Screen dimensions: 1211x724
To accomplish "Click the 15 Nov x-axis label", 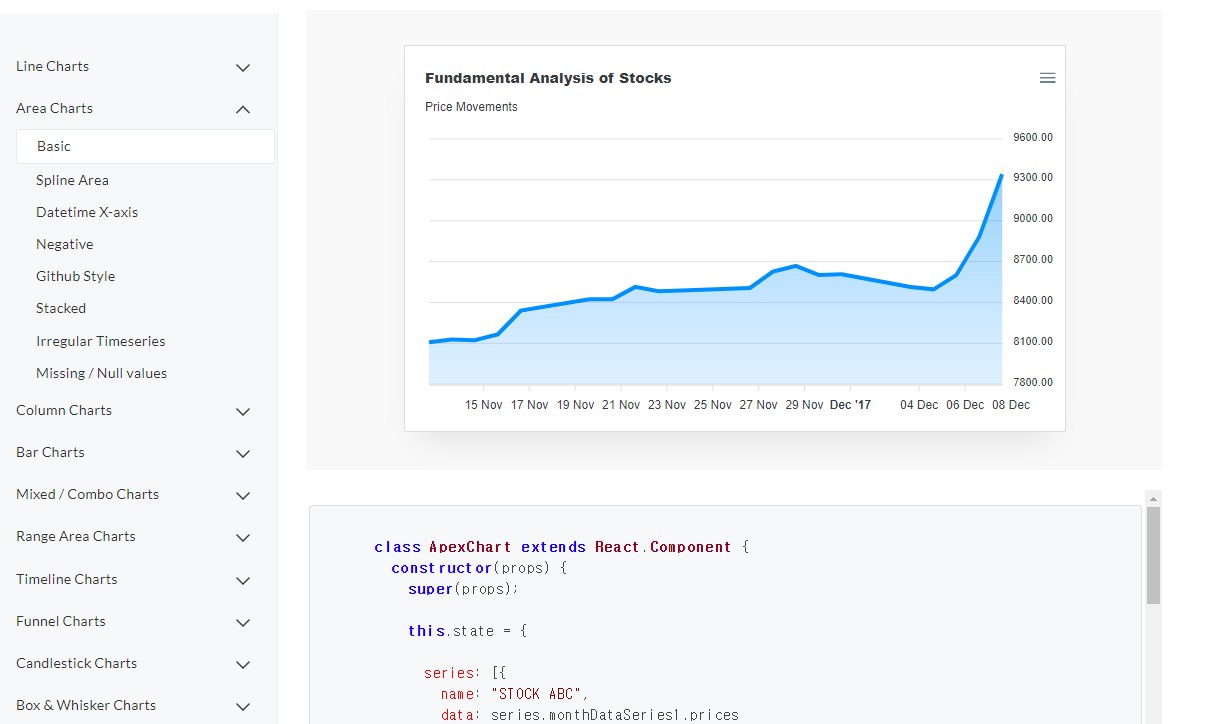I will click(x=484, y=405).
